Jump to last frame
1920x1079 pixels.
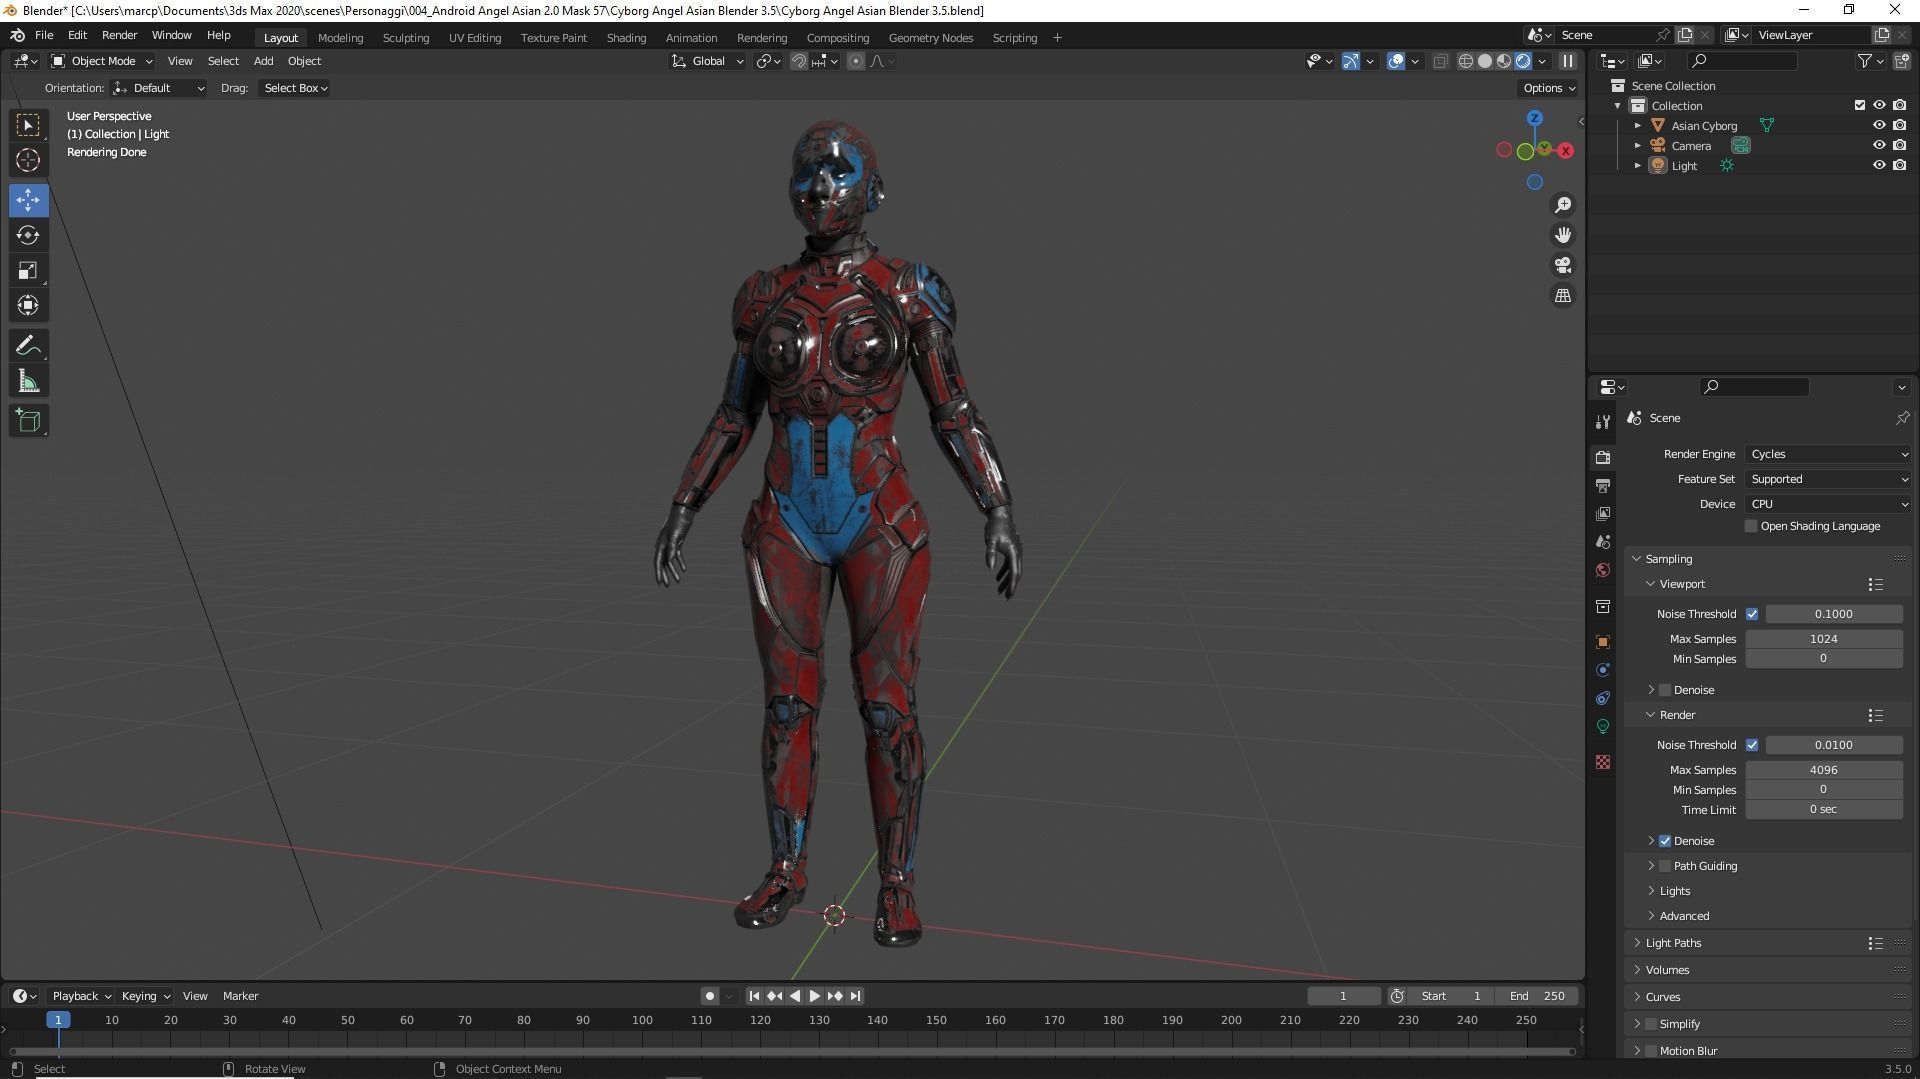(855, 996)
